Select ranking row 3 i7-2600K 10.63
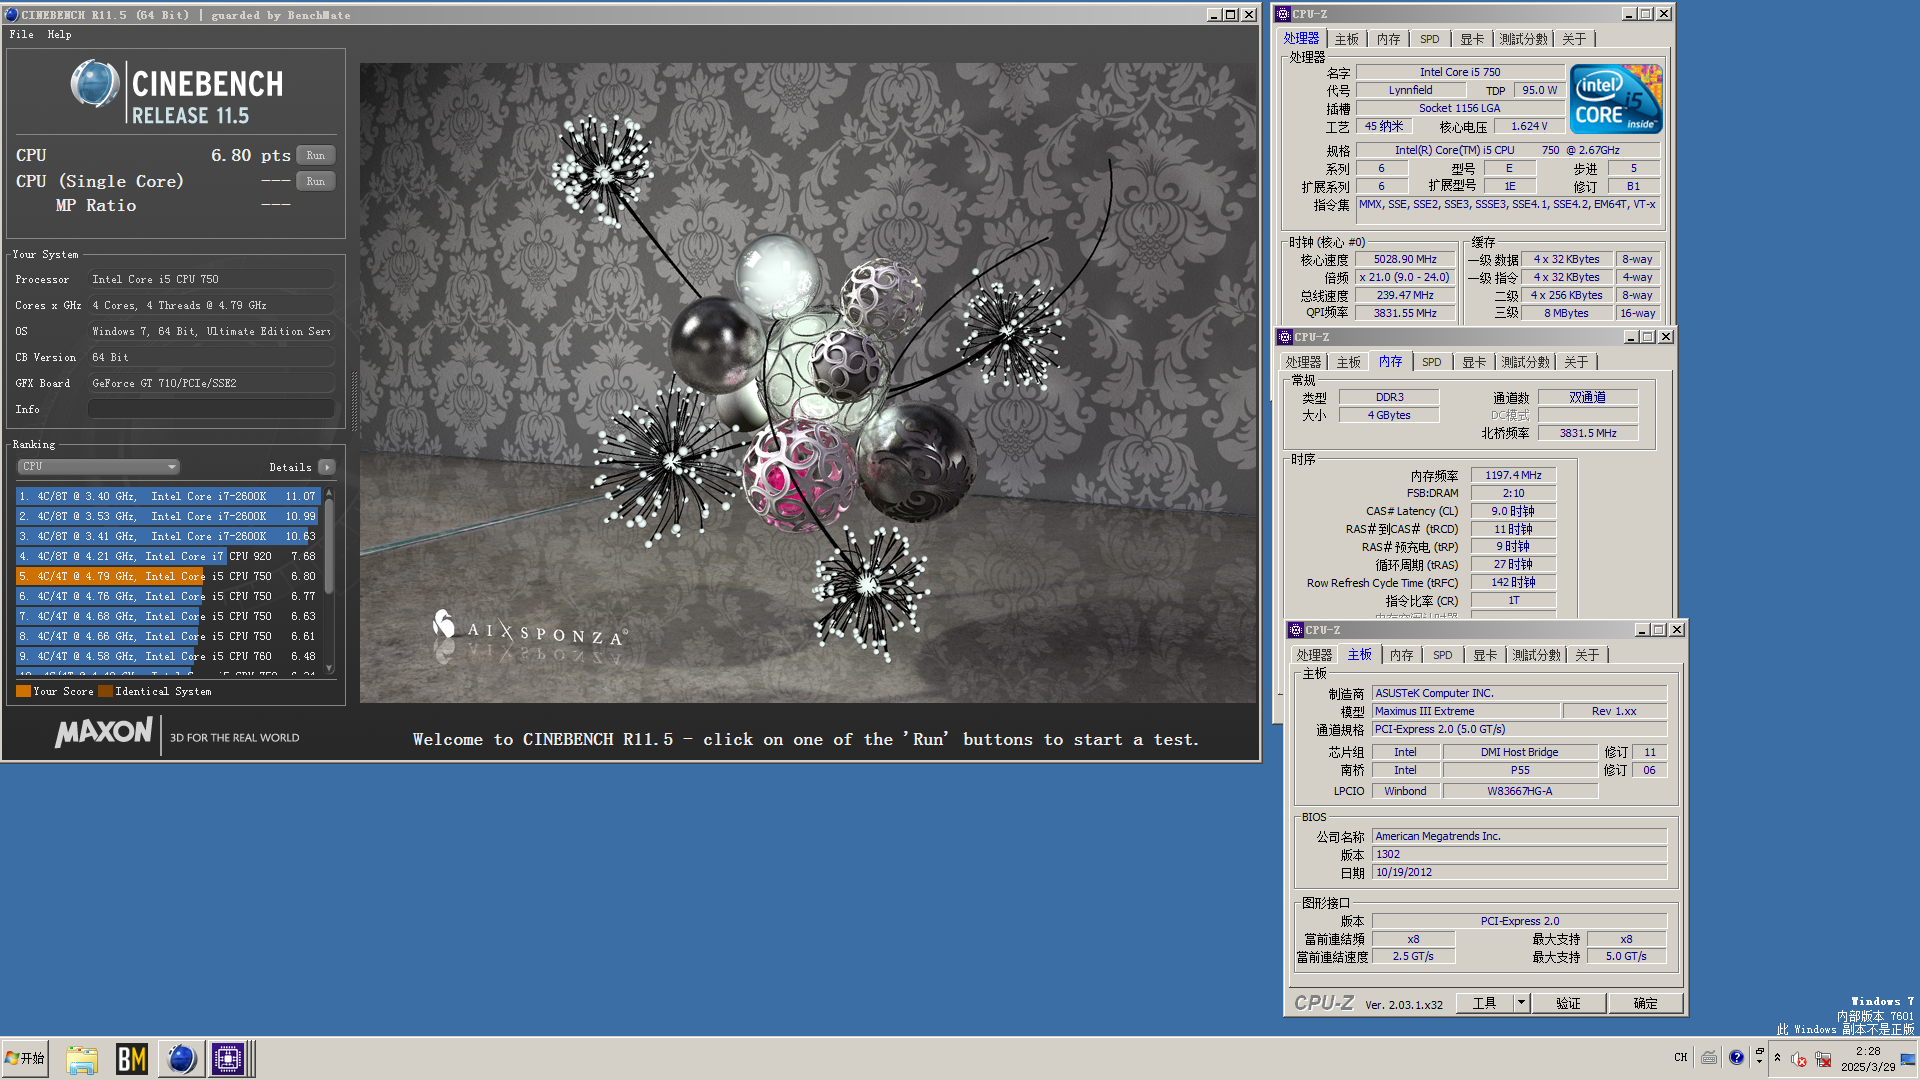The image size is (1920, 1080). [x=167, y=536]
